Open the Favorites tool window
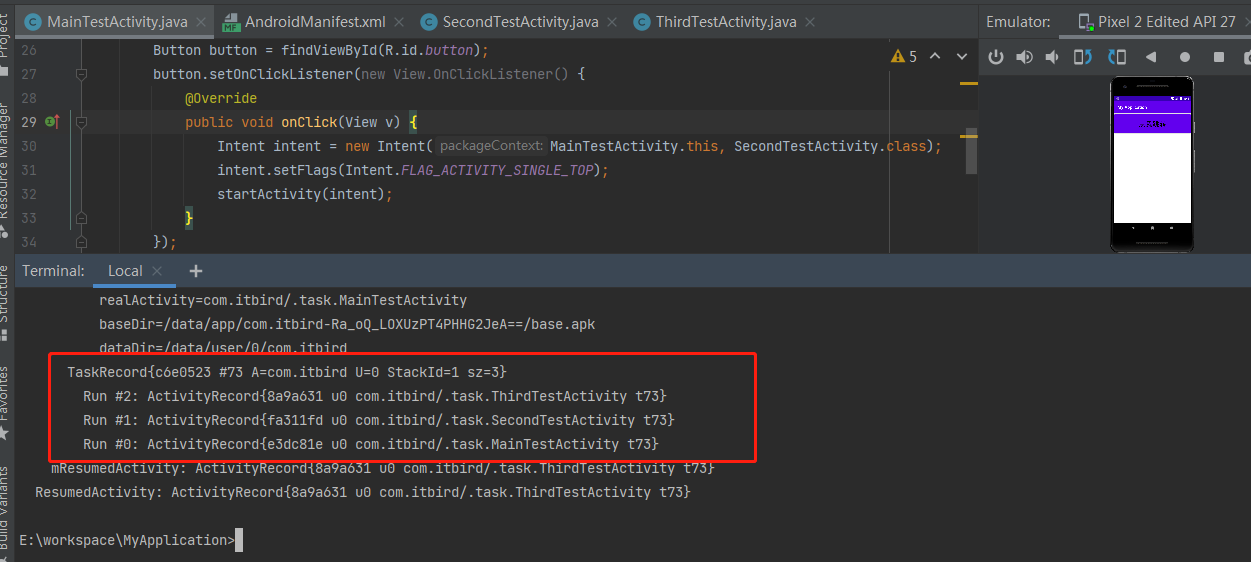The width and height of the screenshot is (1251, 562). coord(5,400)
